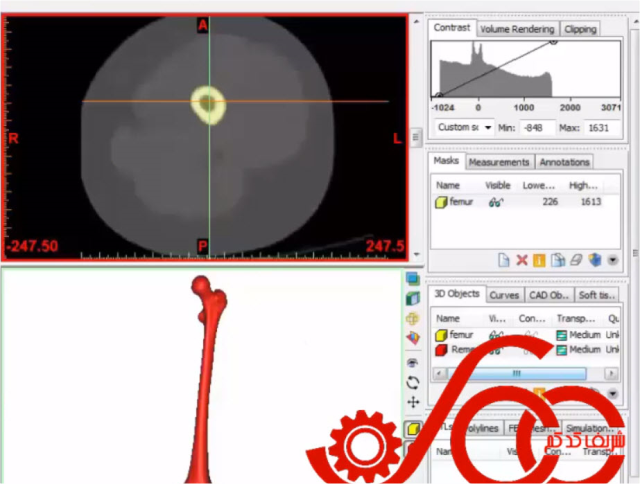Click the axial view slice scrollbar thumb
This screenshot has height=484, width=640.
pos(416,137)
